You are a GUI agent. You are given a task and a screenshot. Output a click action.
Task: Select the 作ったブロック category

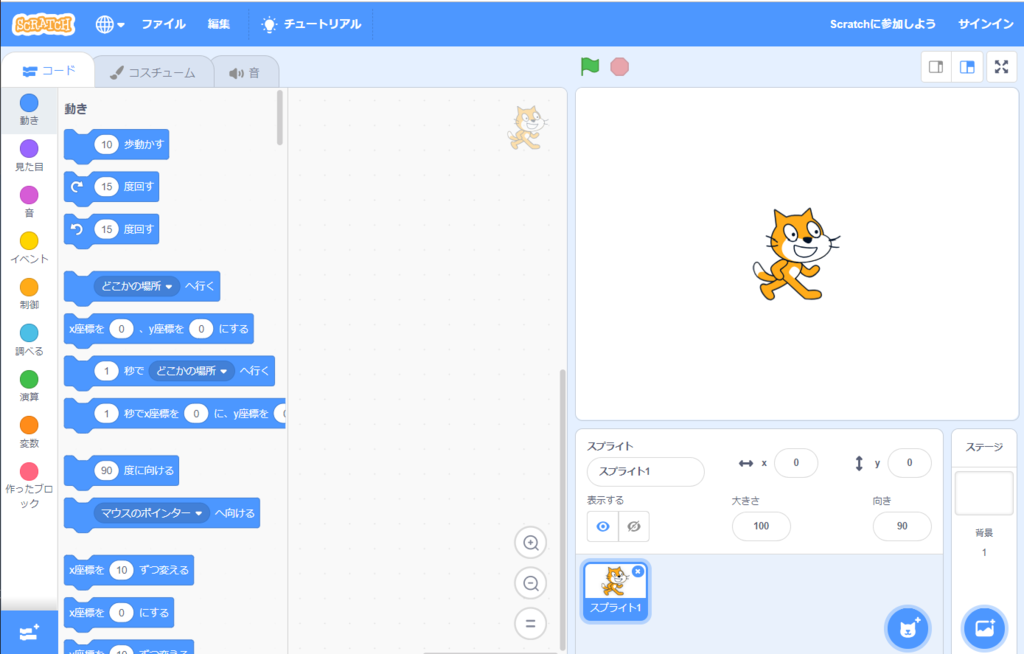point(29,485)
